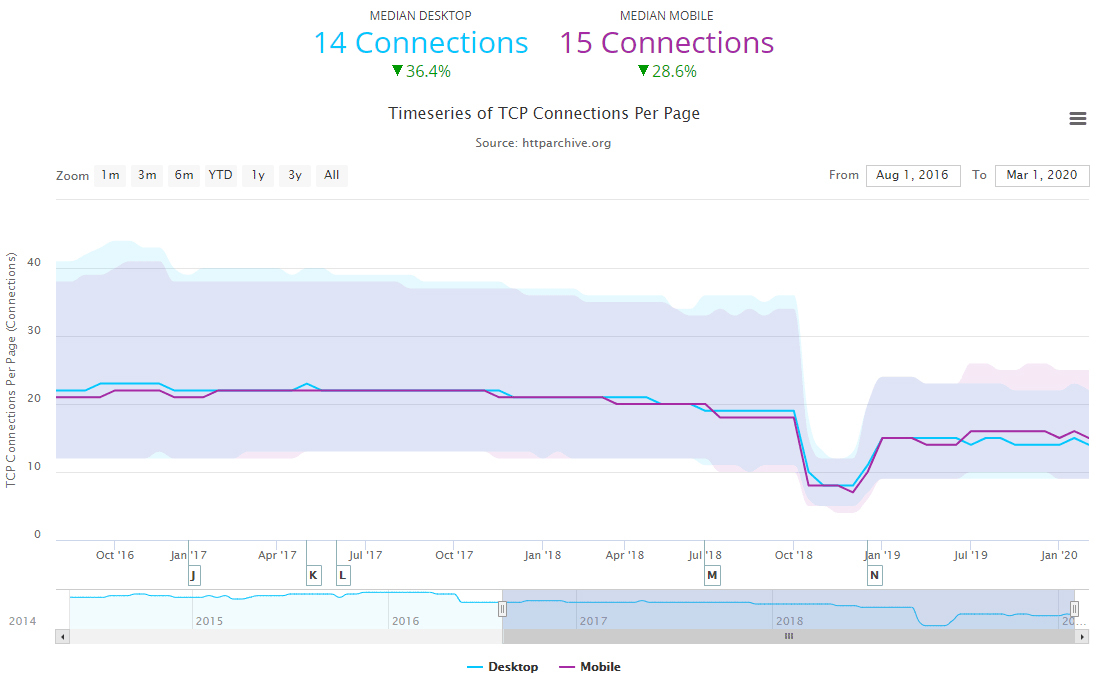
Task: Set zoom to 6m range
Action: 184,176
